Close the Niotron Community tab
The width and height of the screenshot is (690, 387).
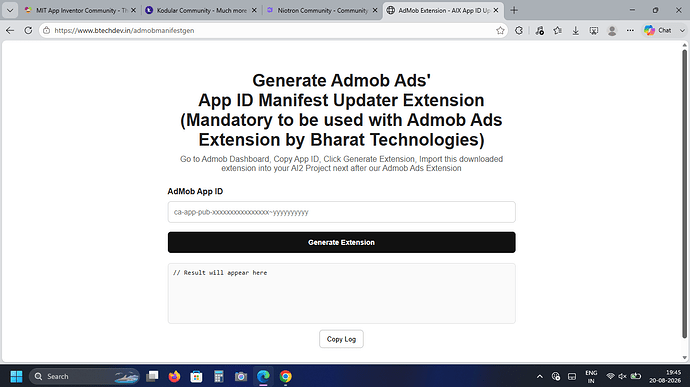(x=375, y=10)
